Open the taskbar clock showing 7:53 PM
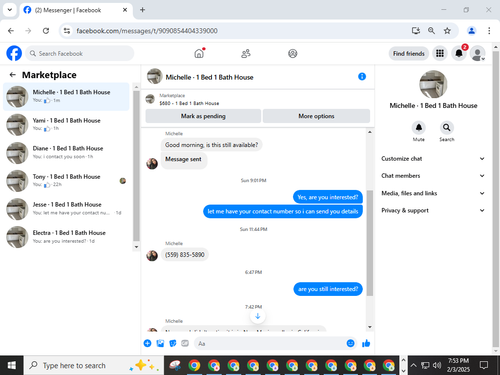The image size is (500, 375). coord(458,365)
